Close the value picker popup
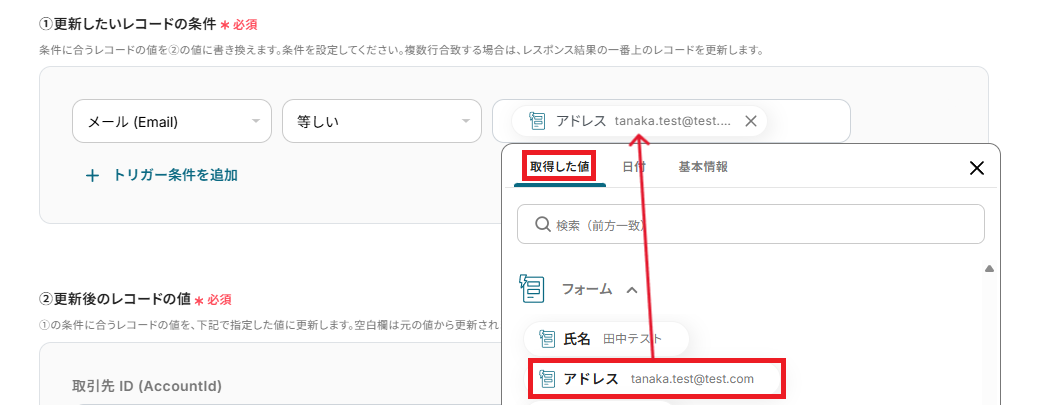1044x405 pixels. coord(977,168)
